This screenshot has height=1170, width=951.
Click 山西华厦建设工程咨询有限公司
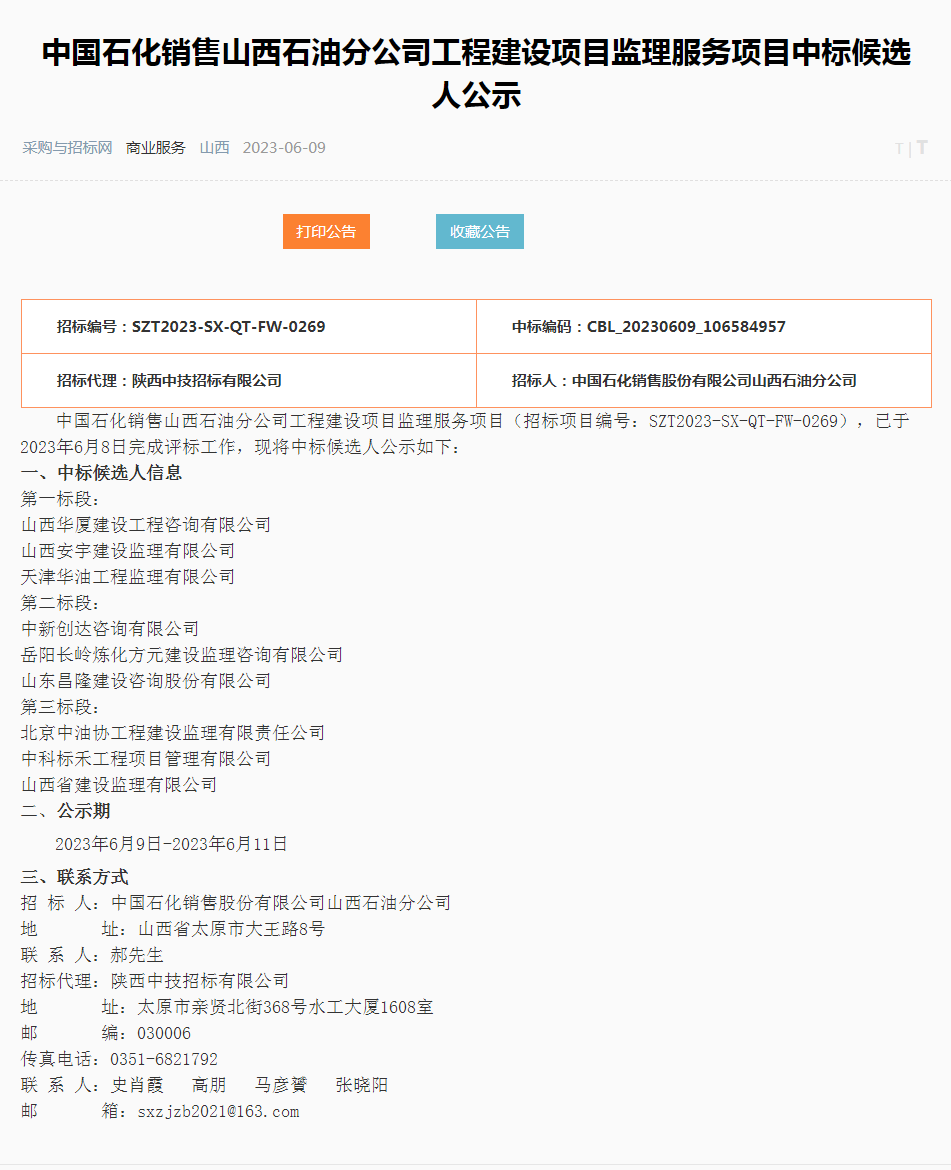coord(146,525)
